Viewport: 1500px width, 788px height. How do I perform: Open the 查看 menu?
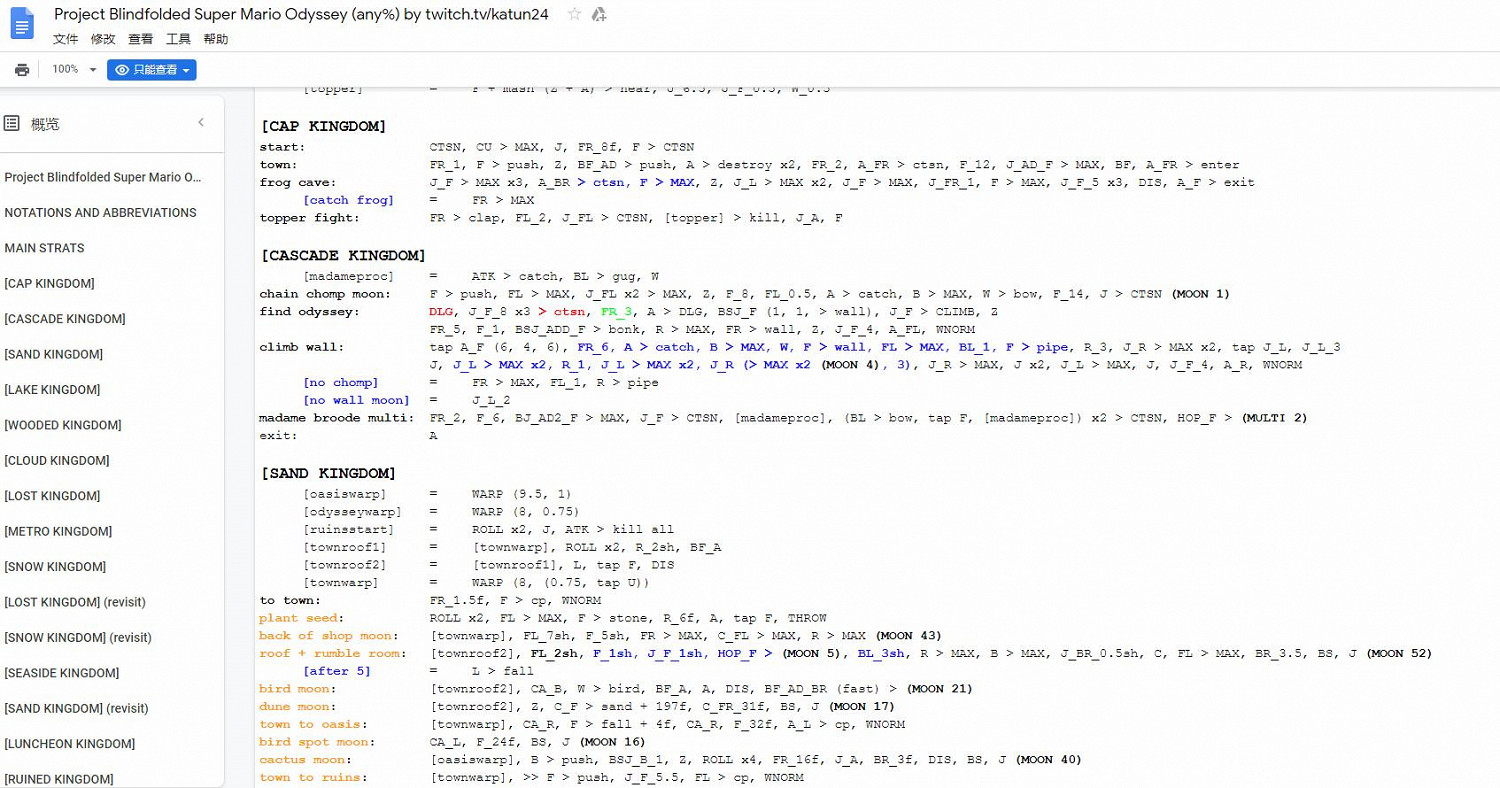[140, 39]
